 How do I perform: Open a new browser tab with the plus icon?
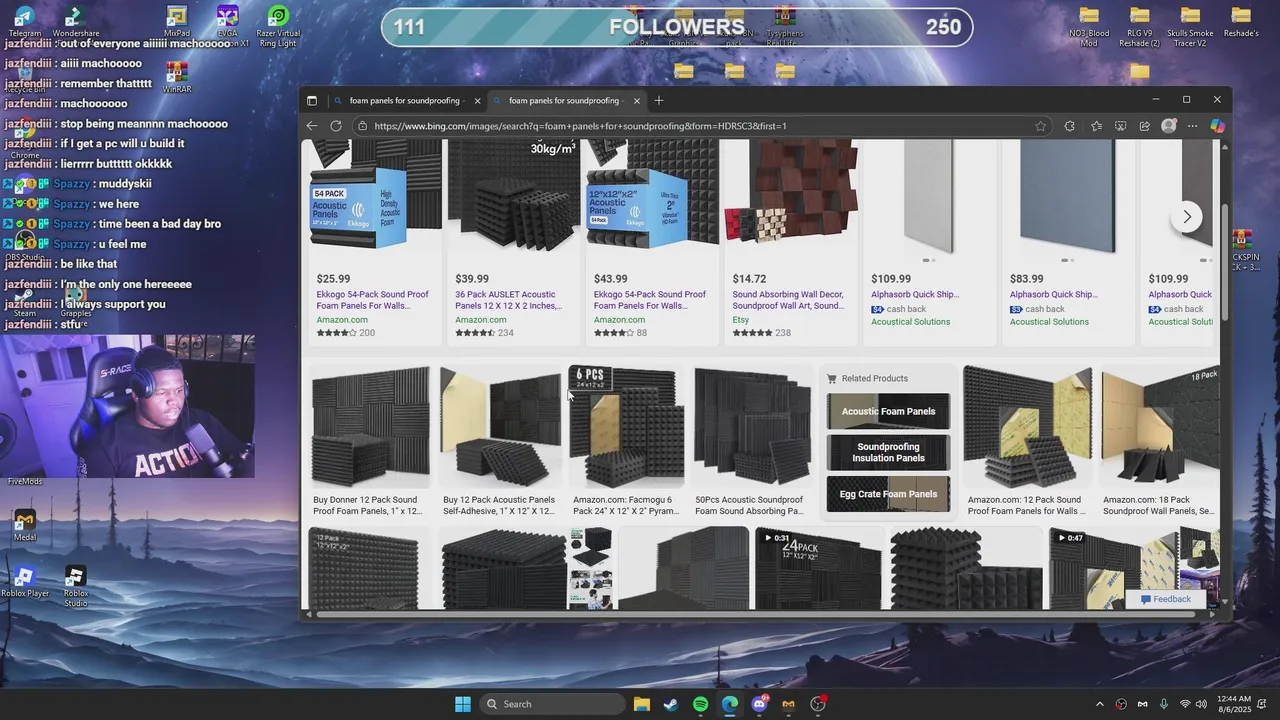tap(659, 101)
